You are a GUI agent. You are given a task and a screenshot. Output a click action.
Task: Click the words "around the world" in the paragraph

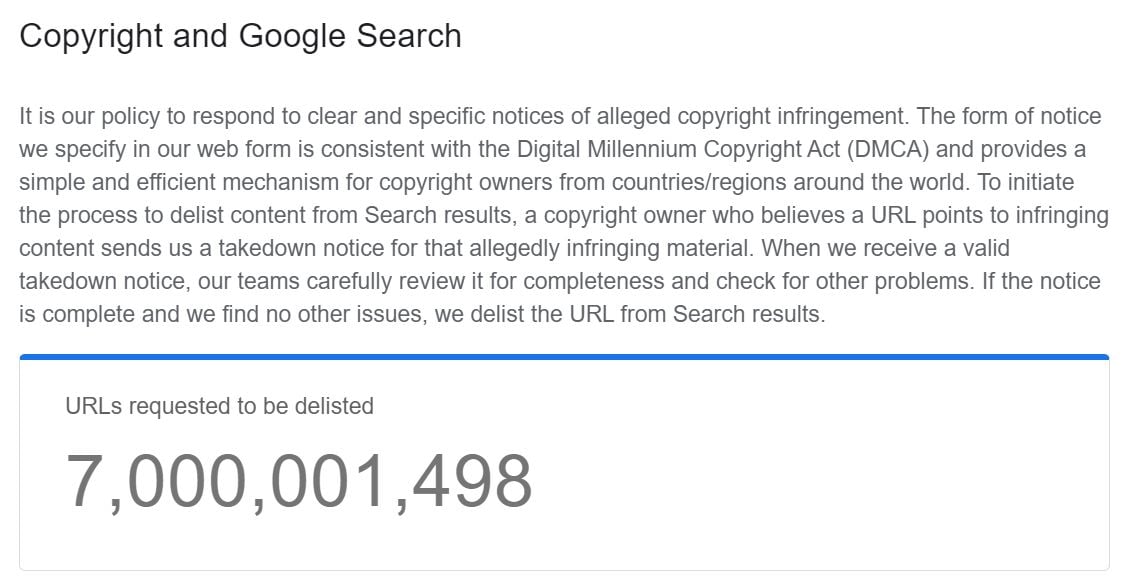880,182
